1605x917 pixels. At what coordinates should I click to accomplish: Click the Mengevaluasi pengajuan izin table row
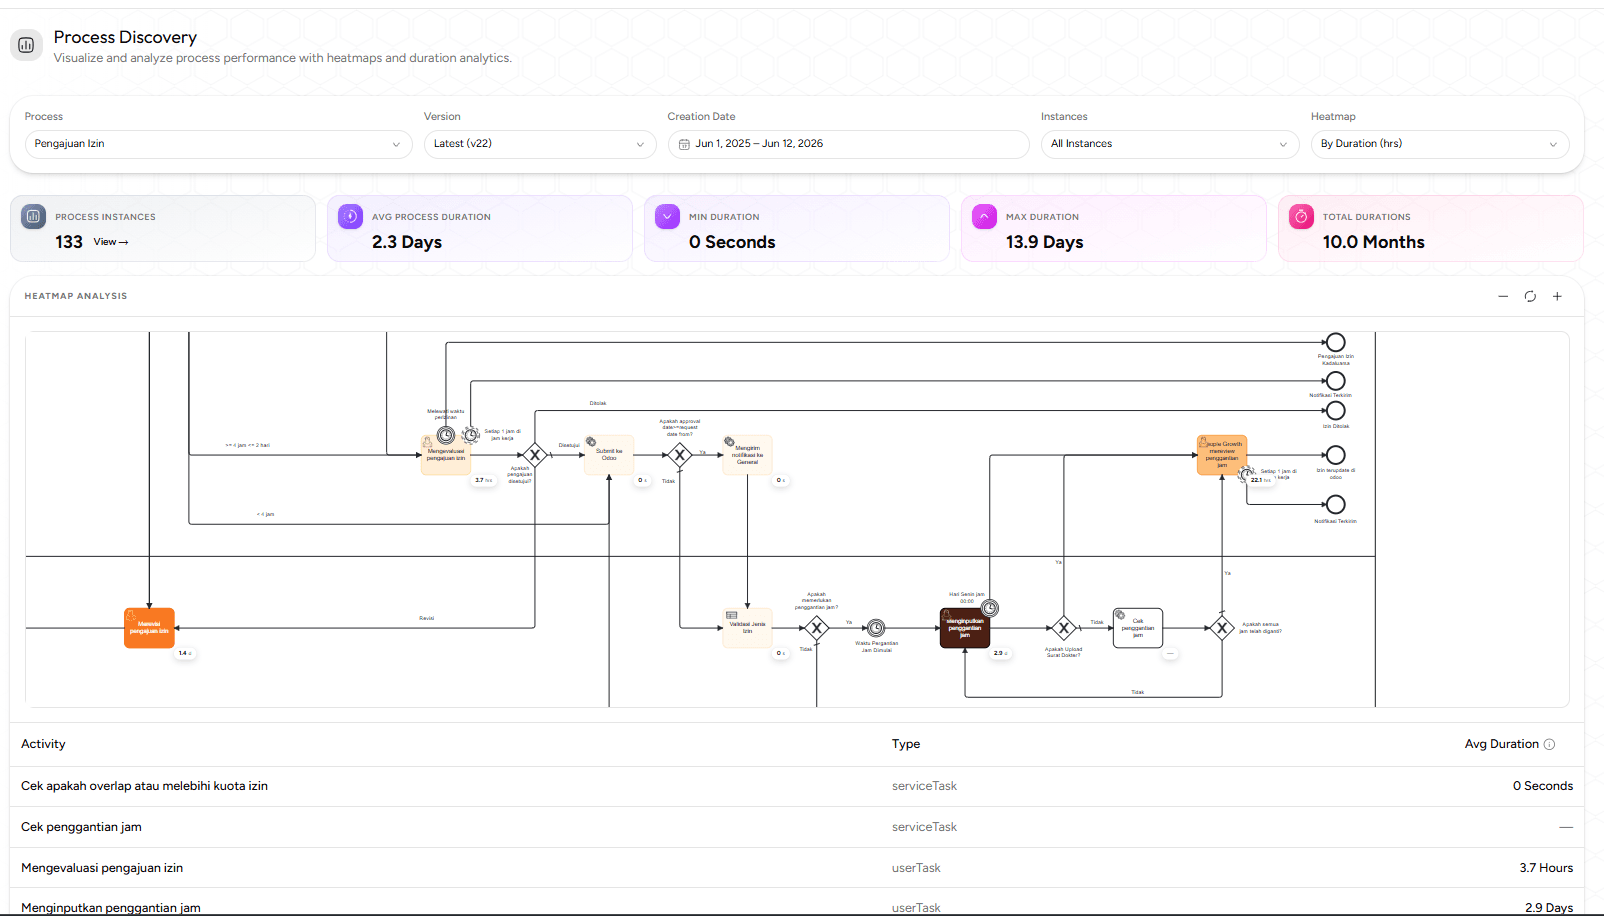click(797, 868)
